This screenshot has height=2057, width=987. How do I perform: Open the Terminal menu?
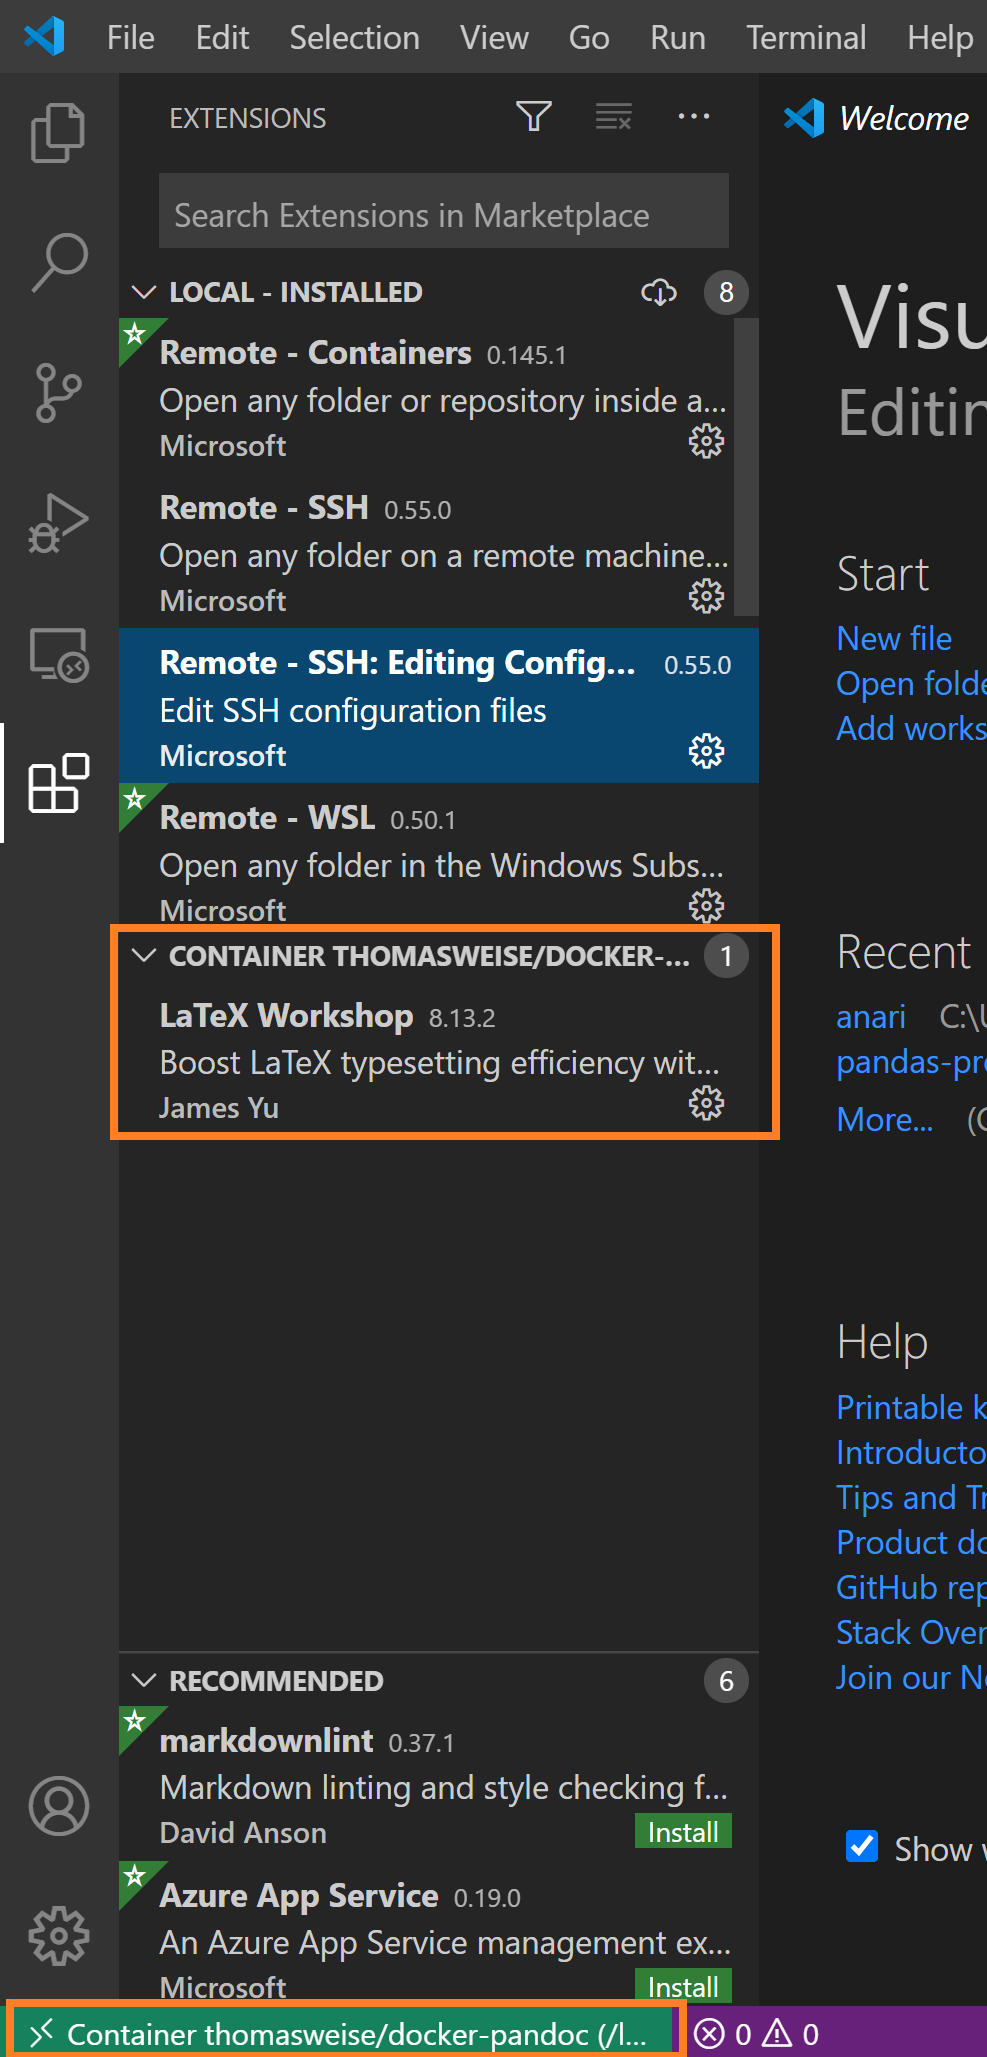point(806,38)
